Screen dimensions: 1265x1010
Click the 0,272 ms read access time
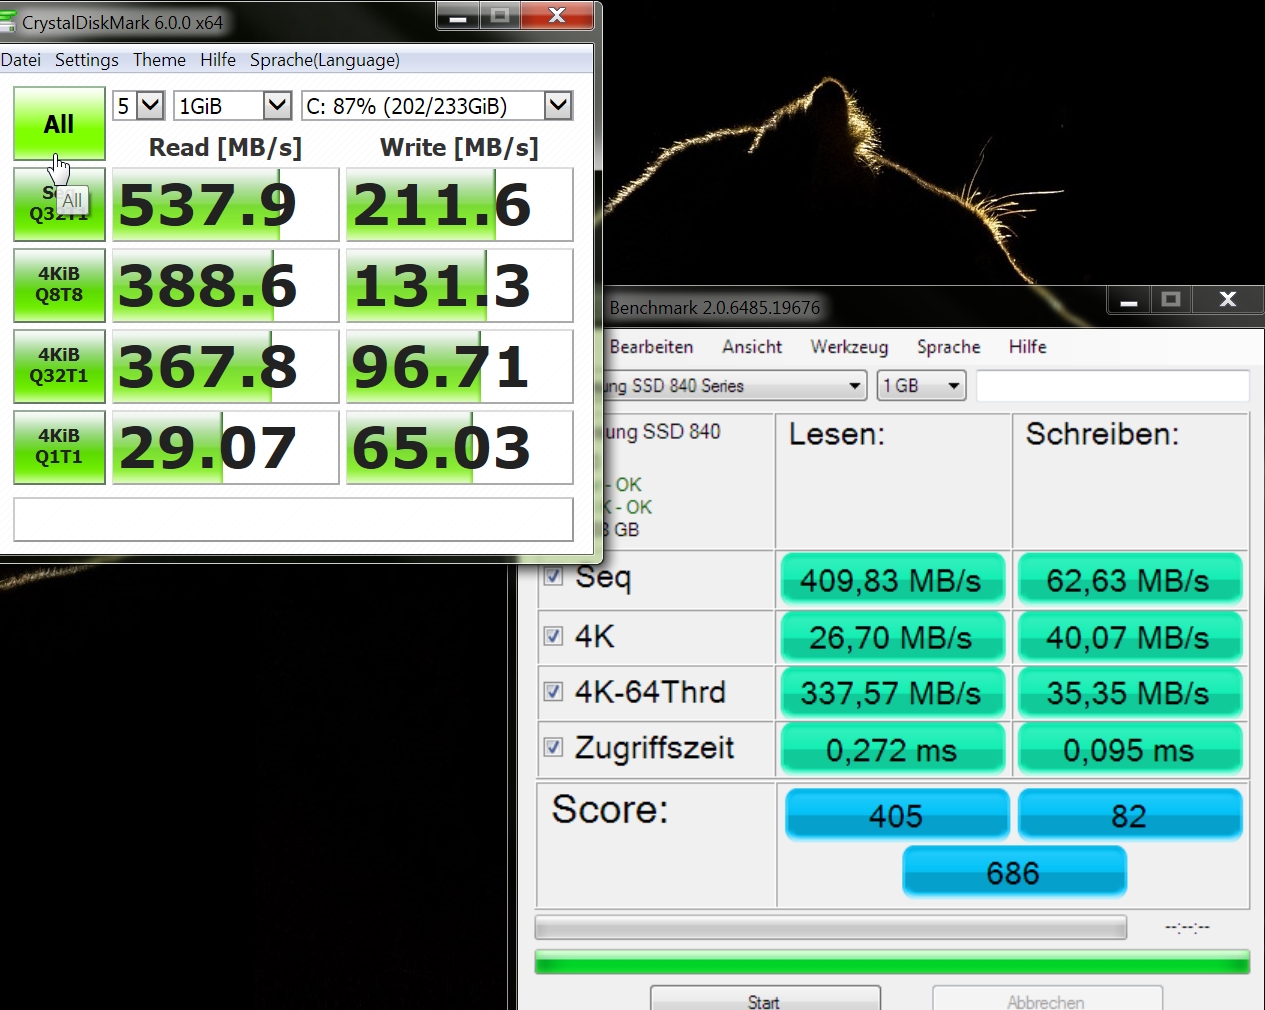pos(892,750)
